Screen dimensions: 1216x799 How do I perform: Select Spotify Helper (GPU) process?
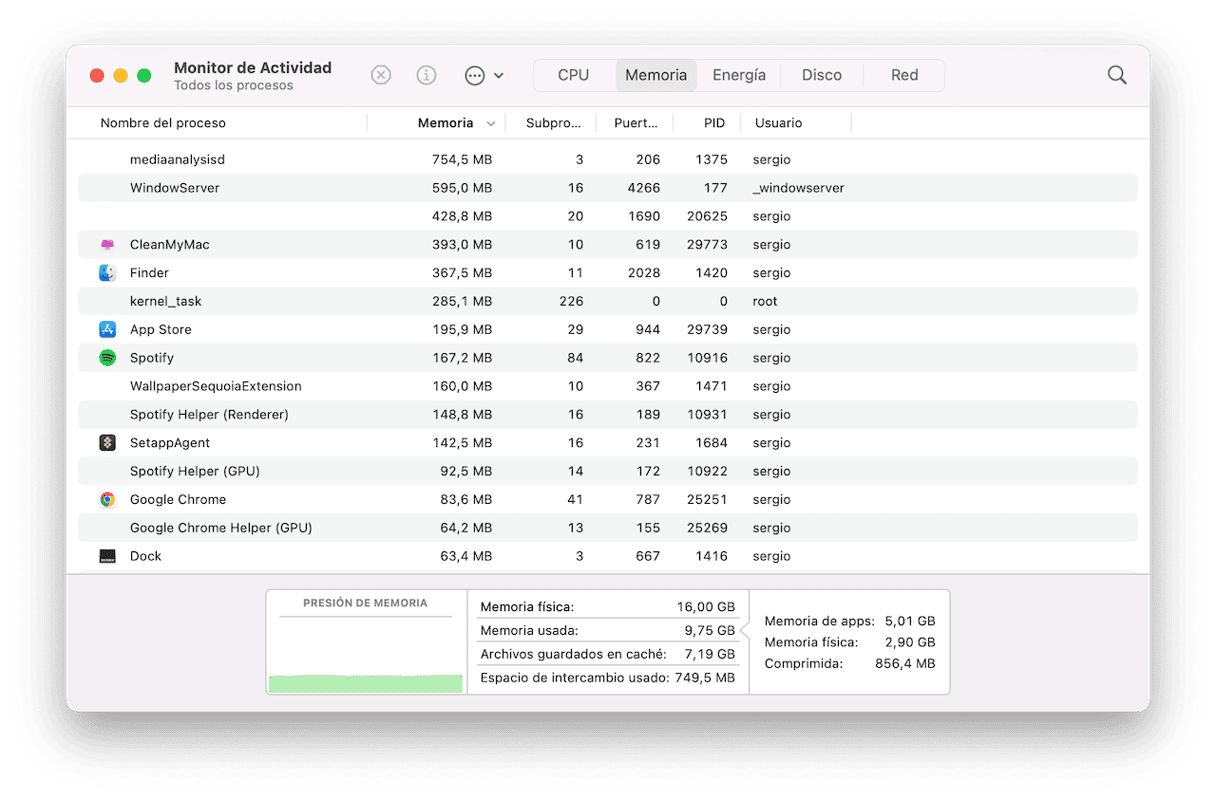pyautogui.click(x=195, y=471)
